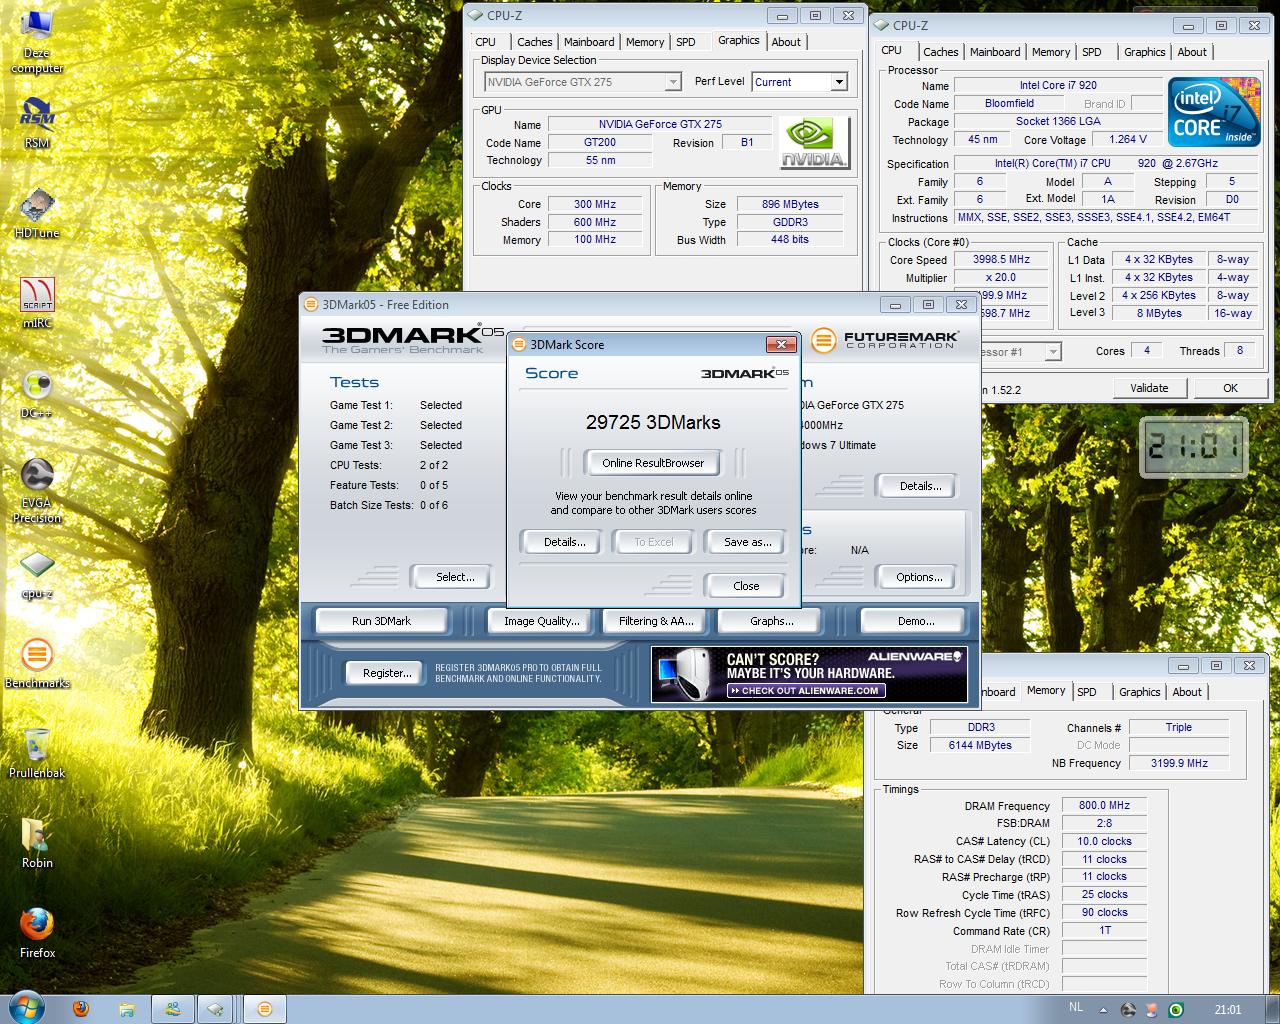
Task: Click Details button in 3DMark Score dialog
Action: tap(564, 542)
